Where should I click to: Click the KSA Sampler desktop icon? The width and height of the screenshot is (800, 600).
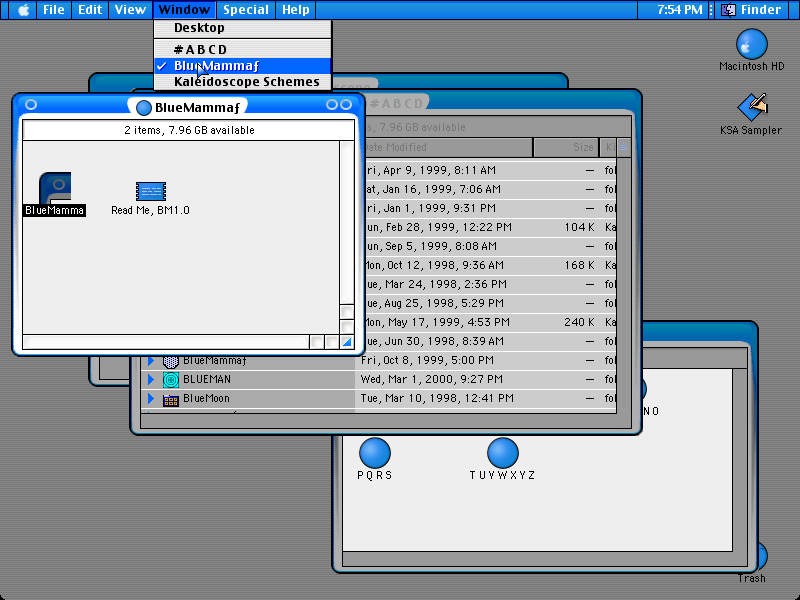[x=753, y=107]
